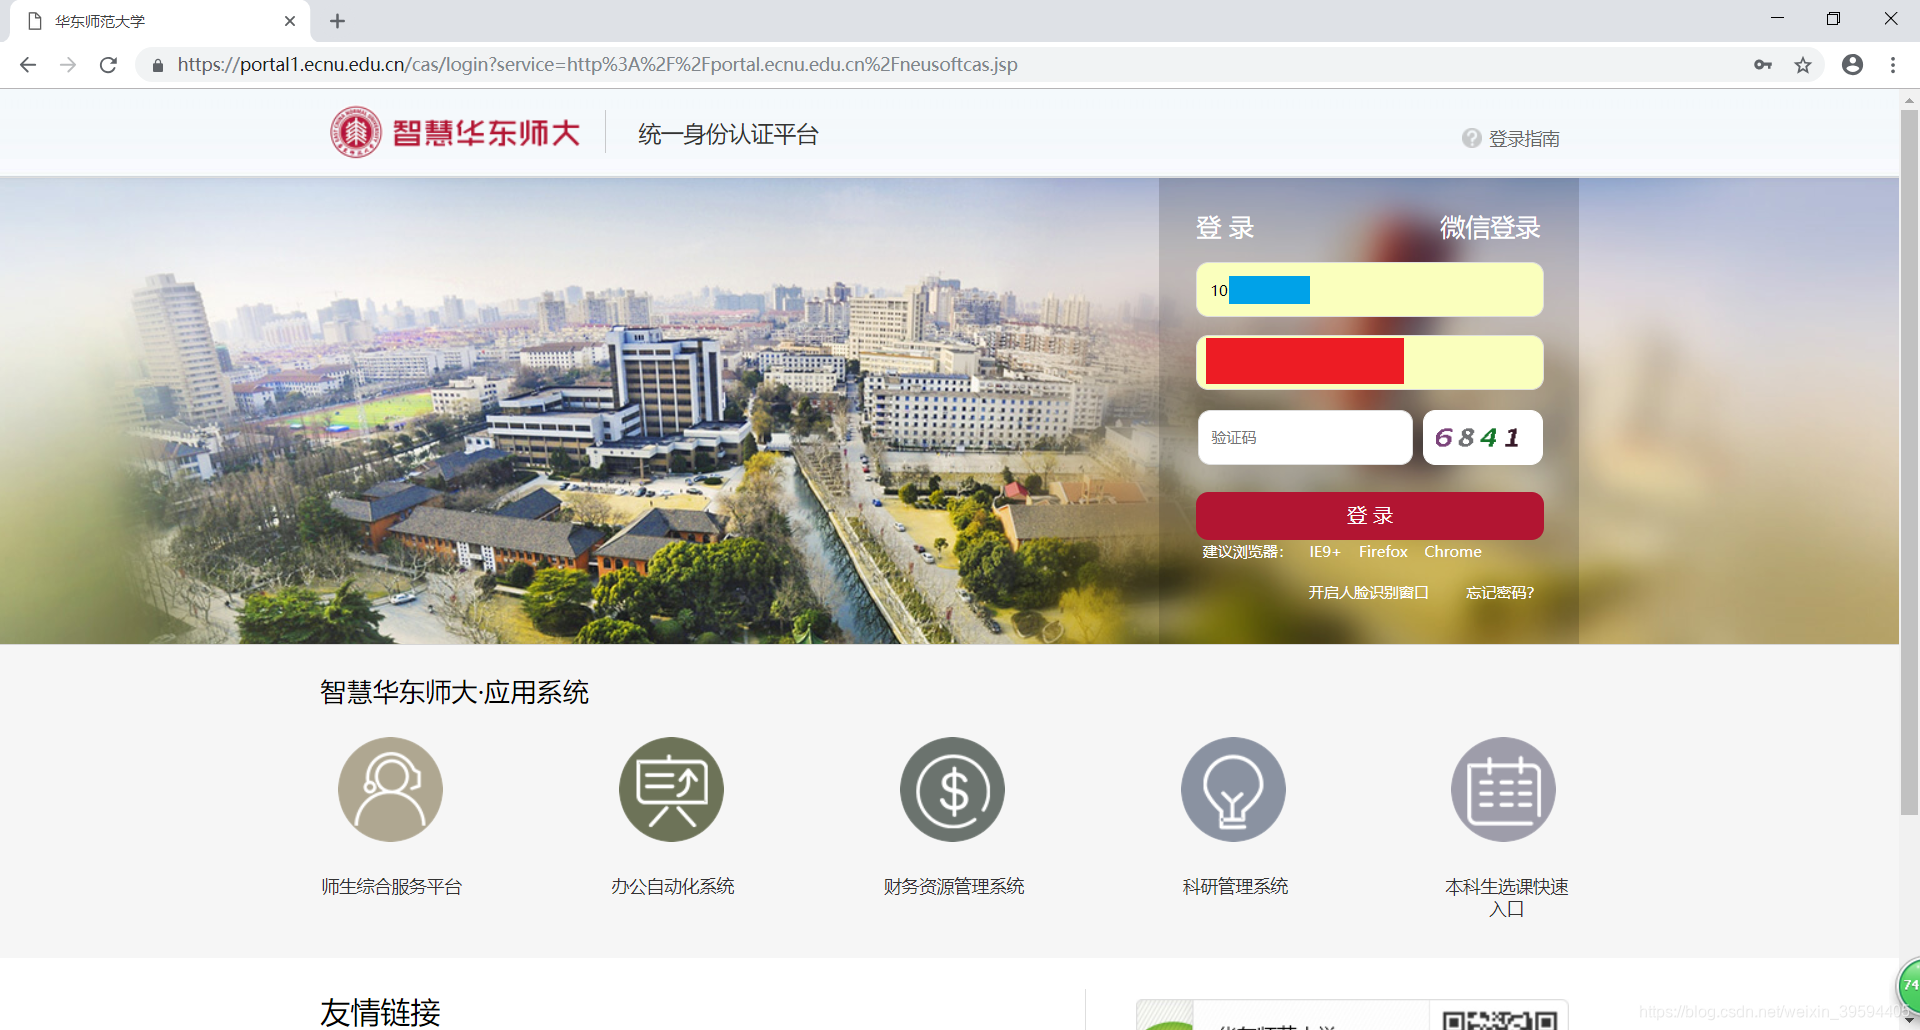Click the 智慧华东师大·应用系统 heading
Image resolution: width=1920 pixels, height=1030 pixels.
(x=454, y=692)
